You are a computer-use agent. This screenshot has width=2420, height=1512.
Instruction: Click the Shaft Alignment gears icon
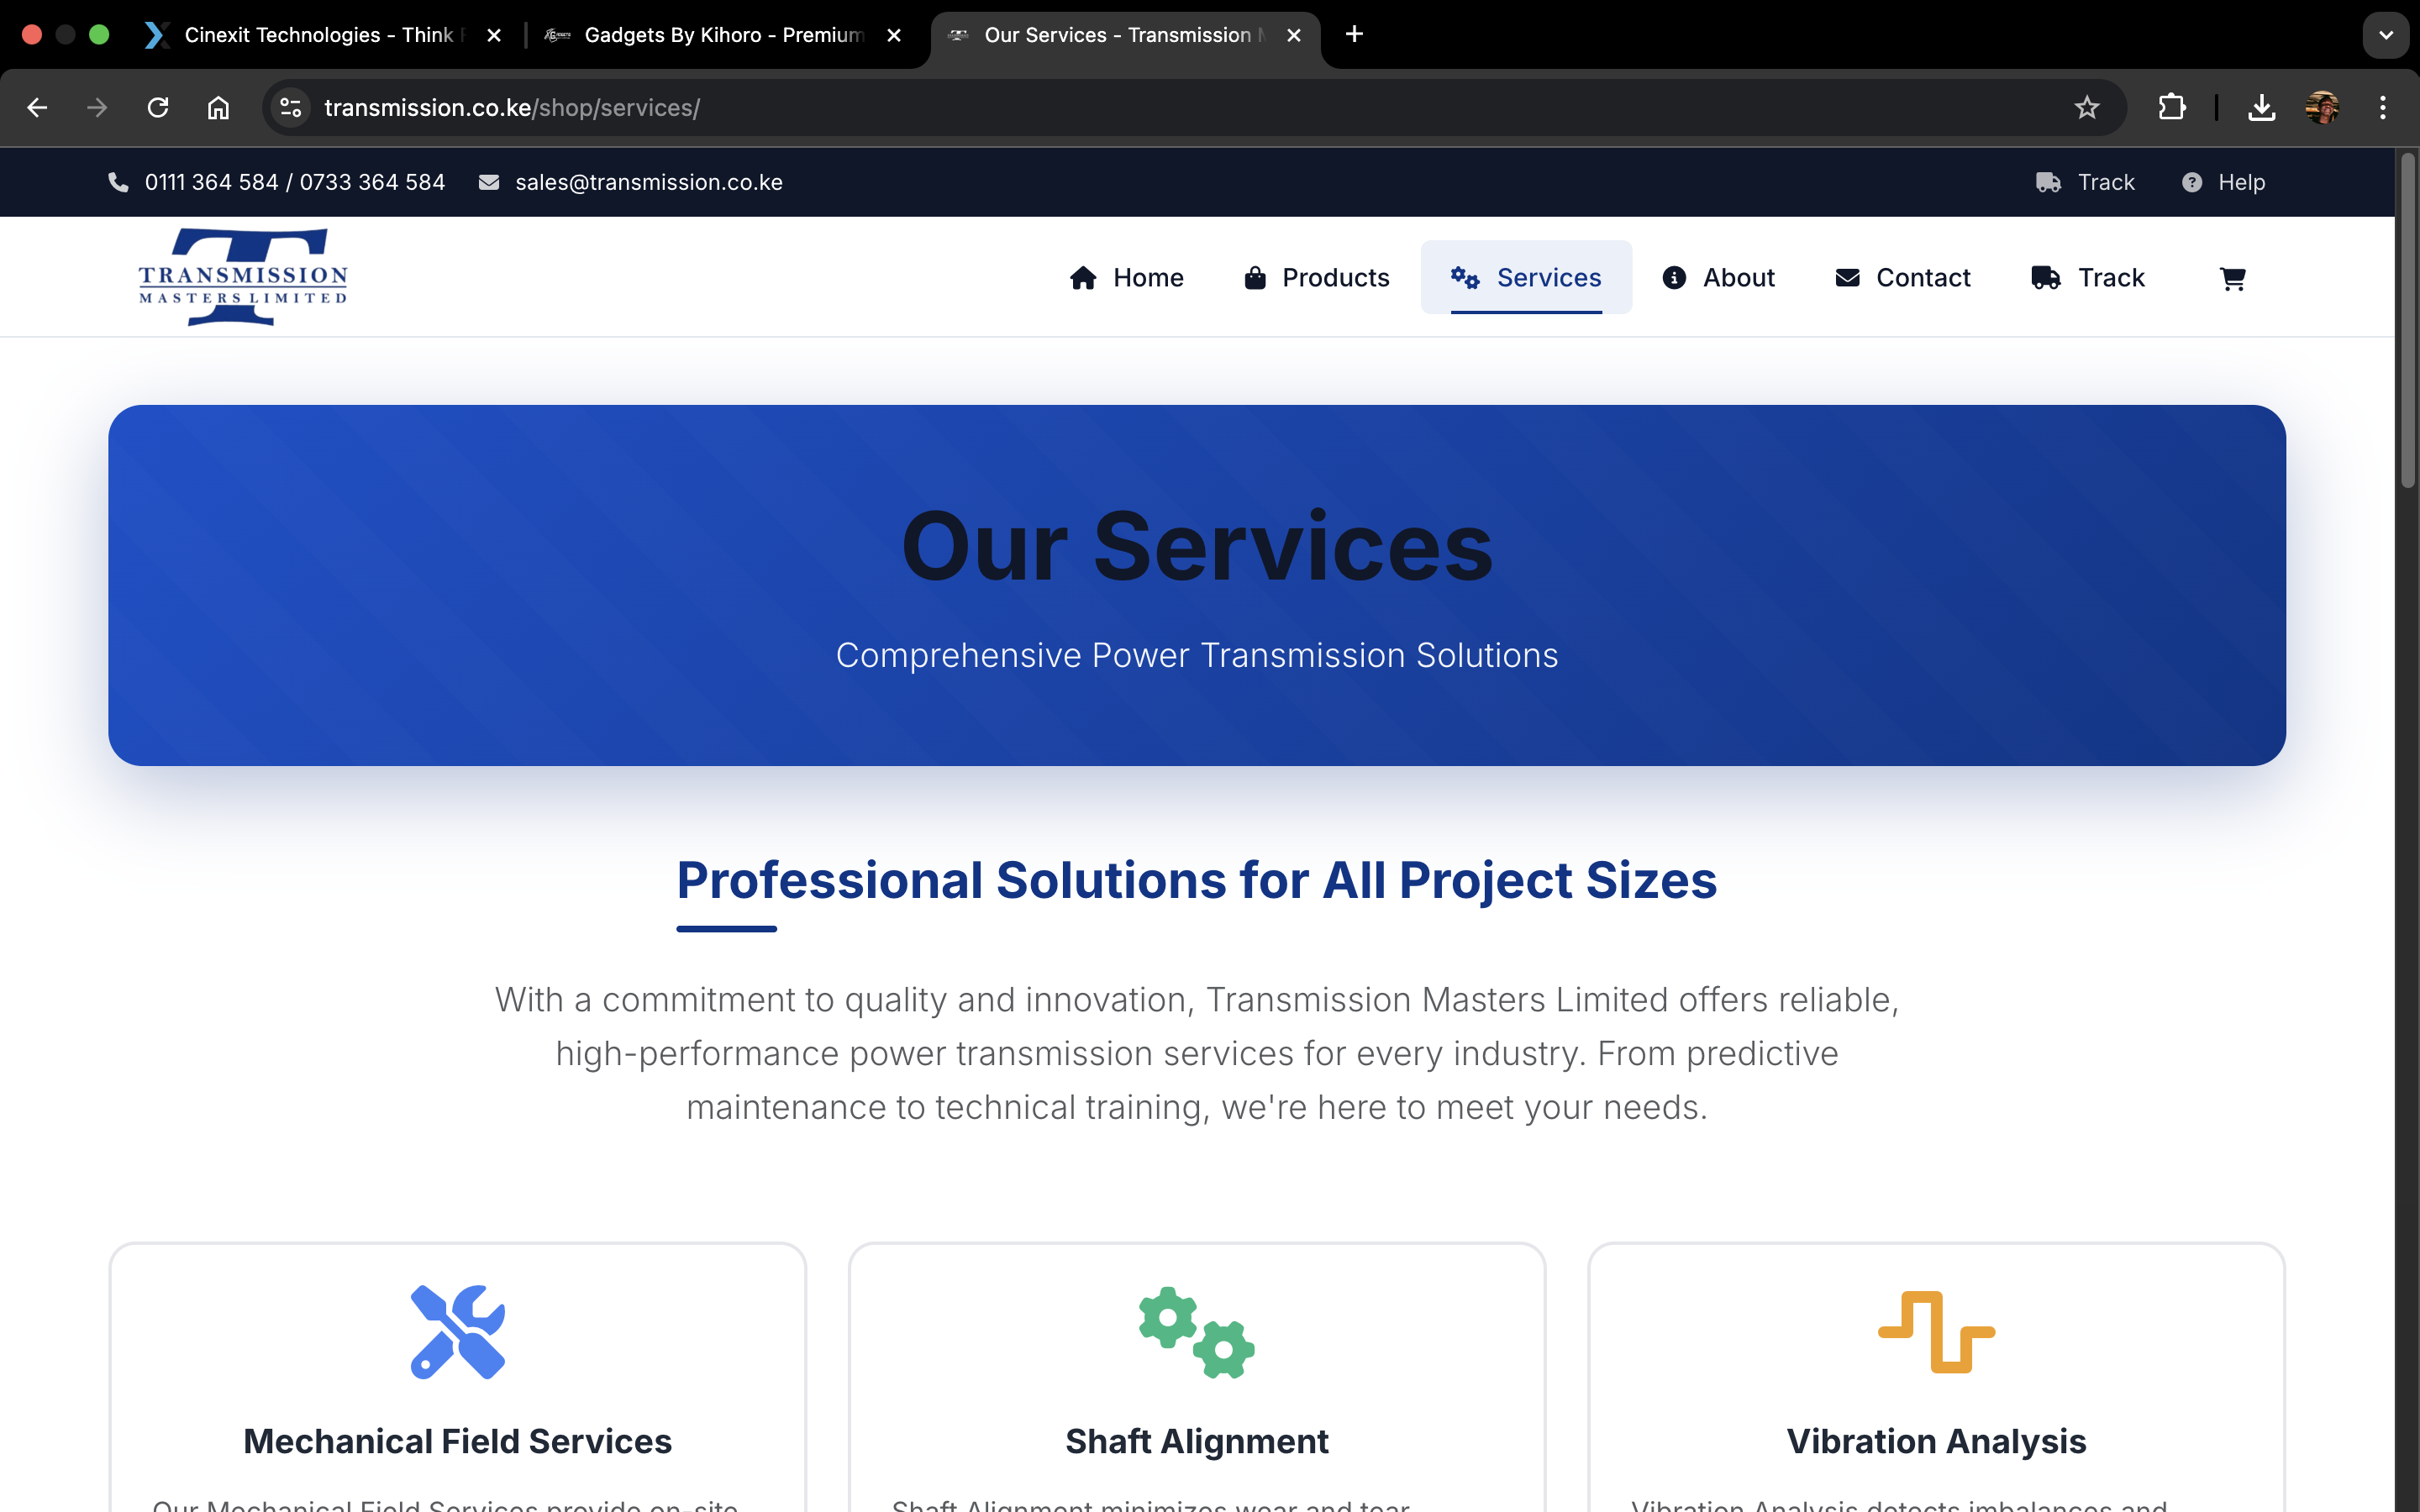tap(1196, 1331)
